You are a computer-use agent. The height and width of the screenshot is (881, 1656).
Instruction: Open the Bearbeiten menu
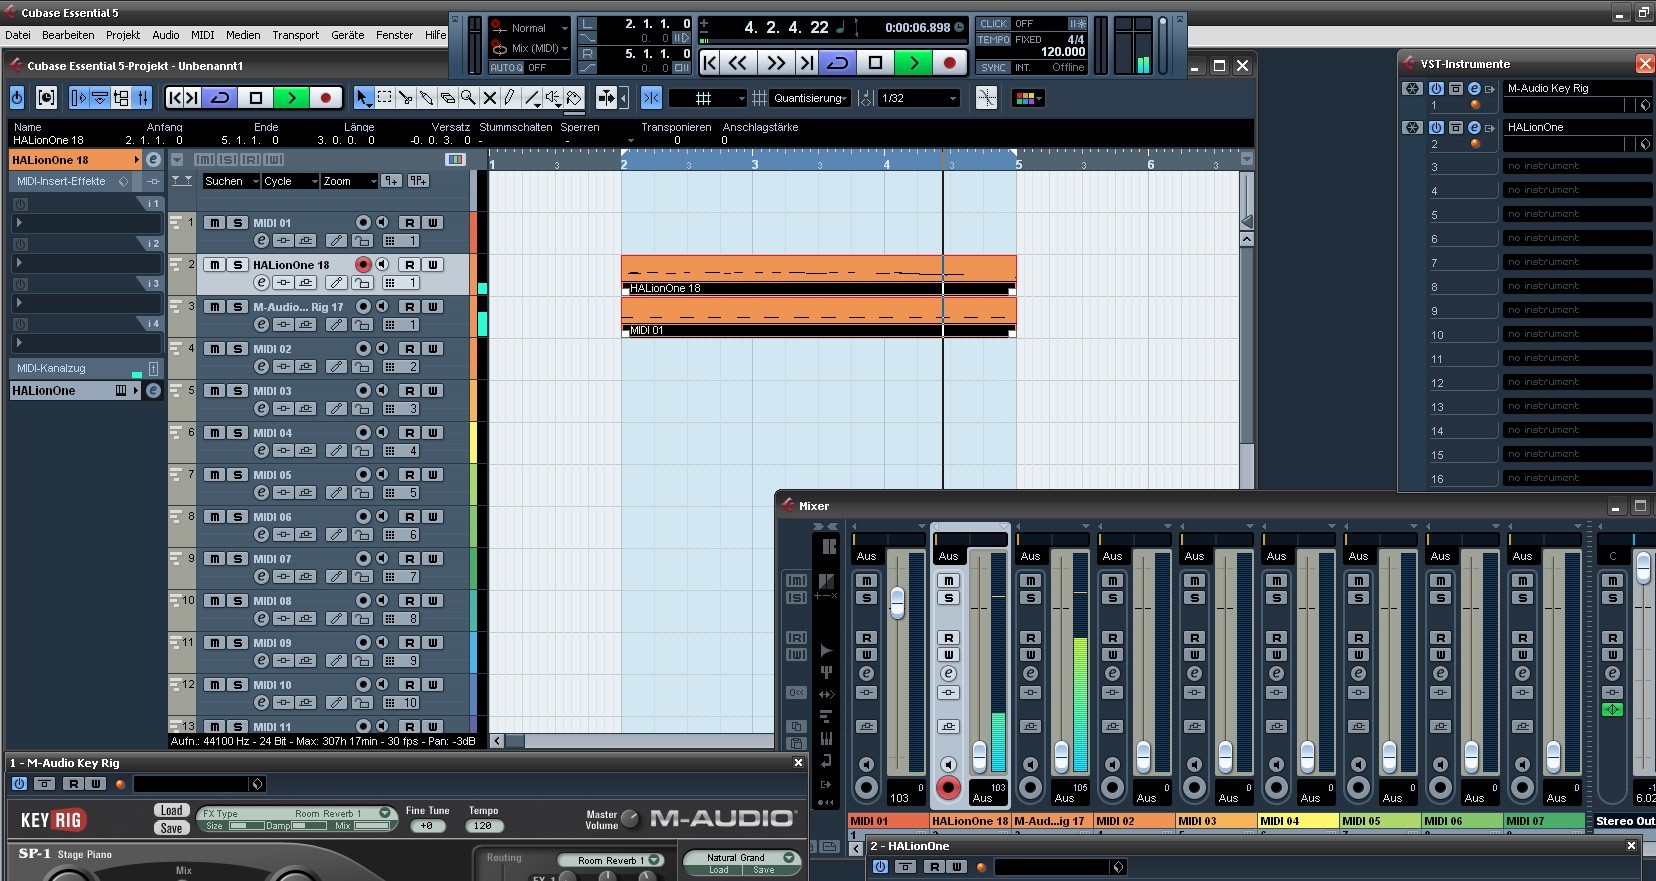68,35
